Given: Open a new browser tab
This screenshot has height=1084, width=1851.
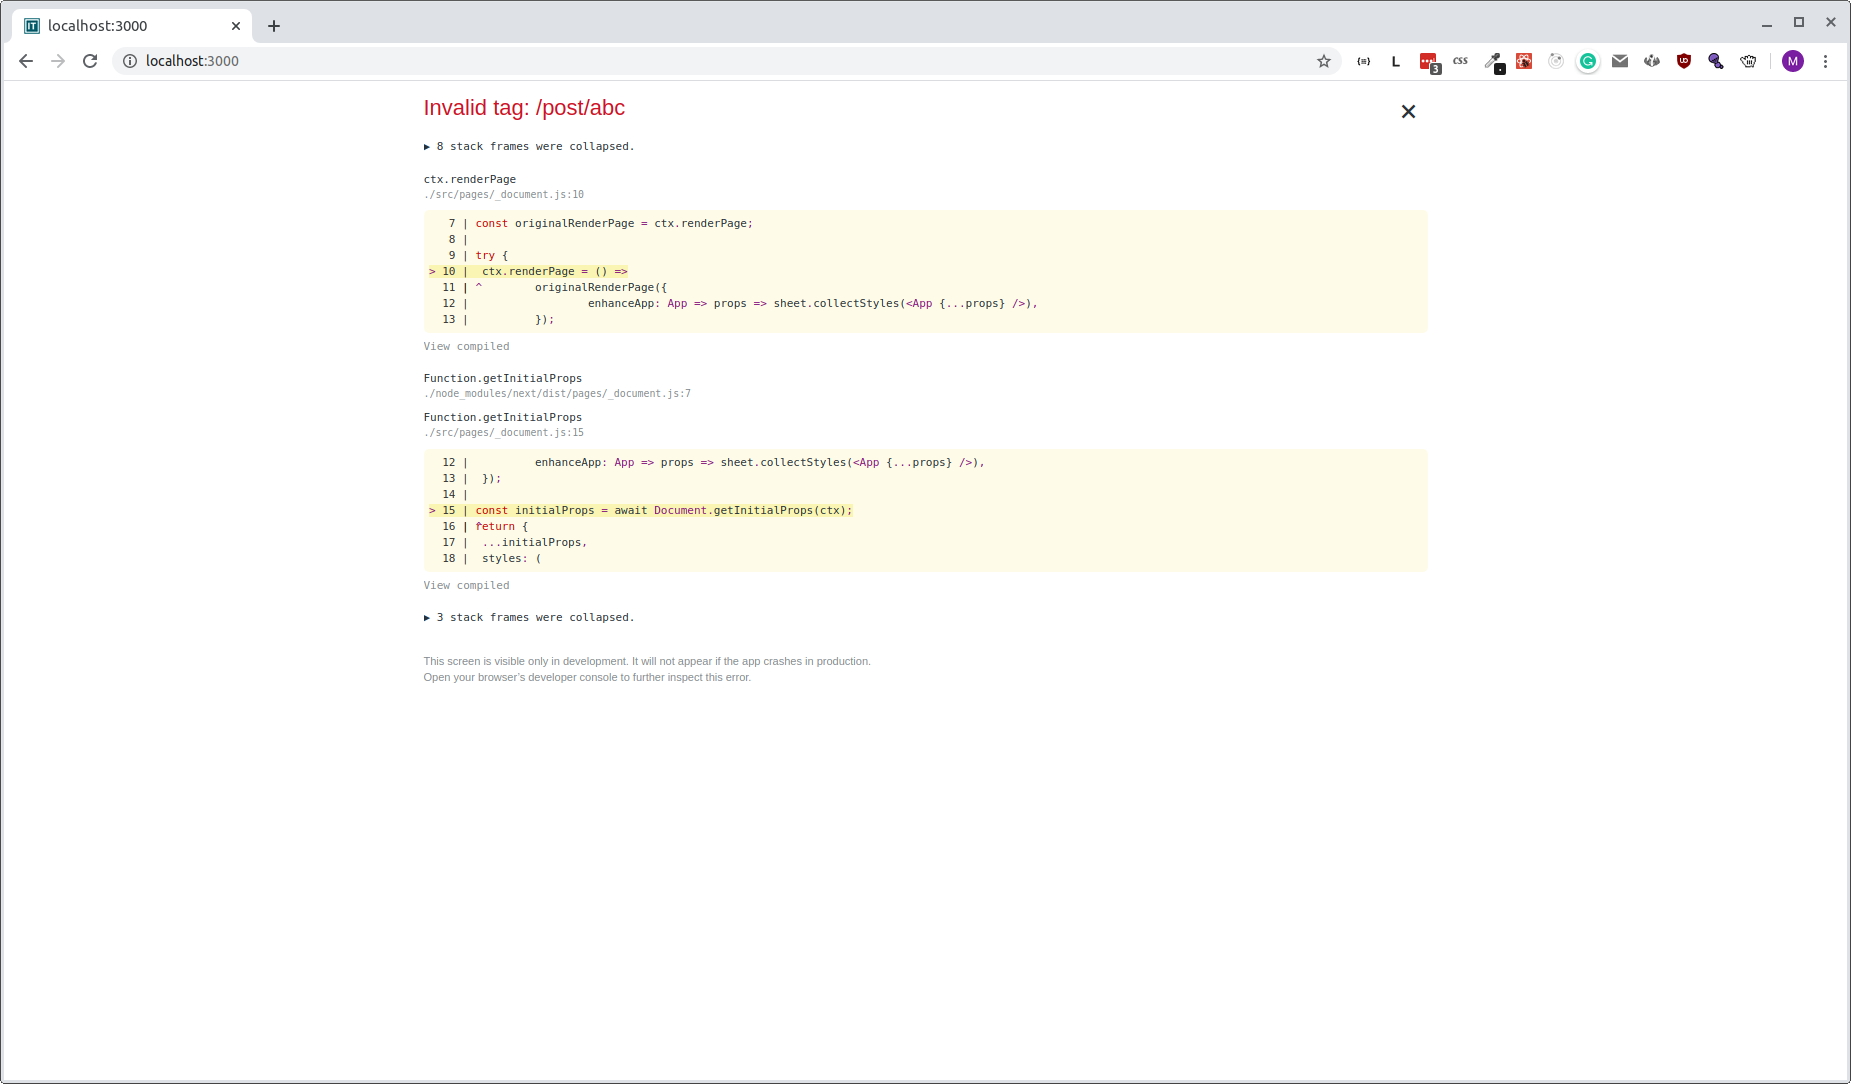Looking at the screenshot, I should pos(274,26).
